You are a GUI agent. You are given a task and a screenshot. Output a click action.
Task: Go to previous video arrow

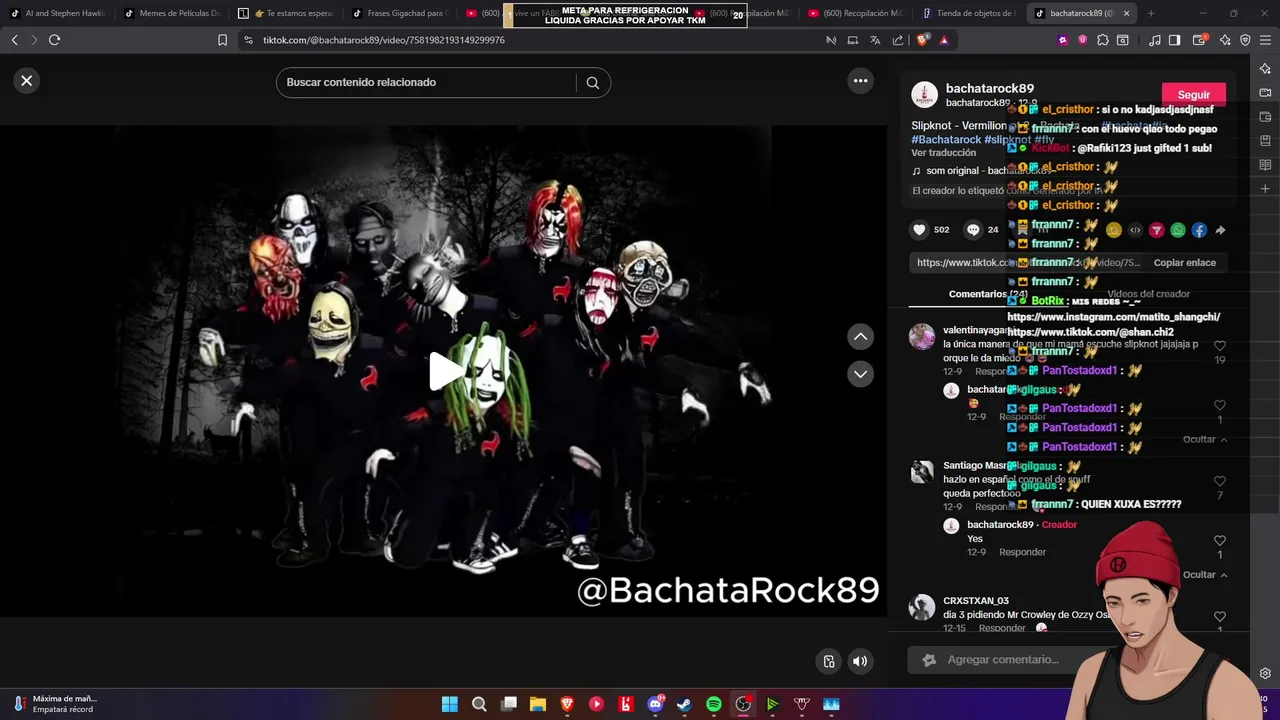pos(860,337)
